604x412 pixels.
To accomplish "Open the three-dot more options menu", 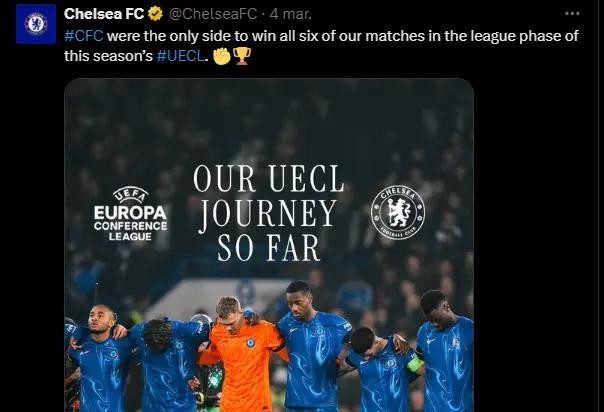I will pyautogui.click(x=572, y=13).
